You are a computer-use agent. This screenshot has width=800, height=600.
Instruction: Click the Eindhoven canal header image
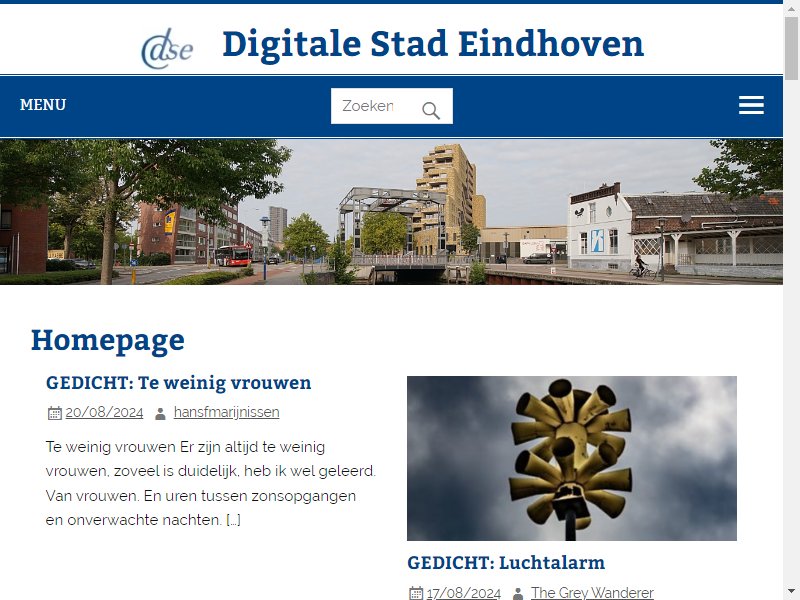391,212
